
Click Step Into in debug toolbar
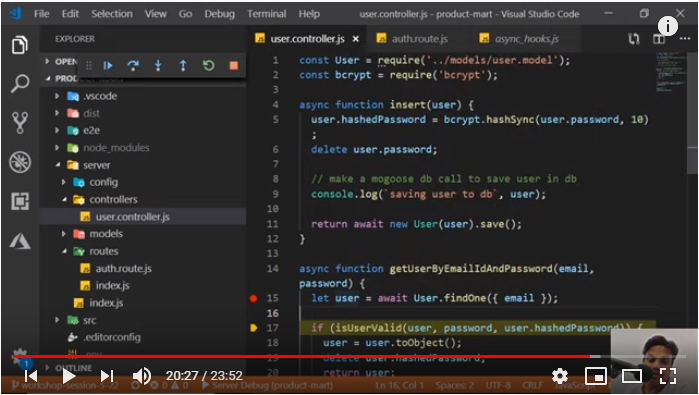[x=158, y=66]
